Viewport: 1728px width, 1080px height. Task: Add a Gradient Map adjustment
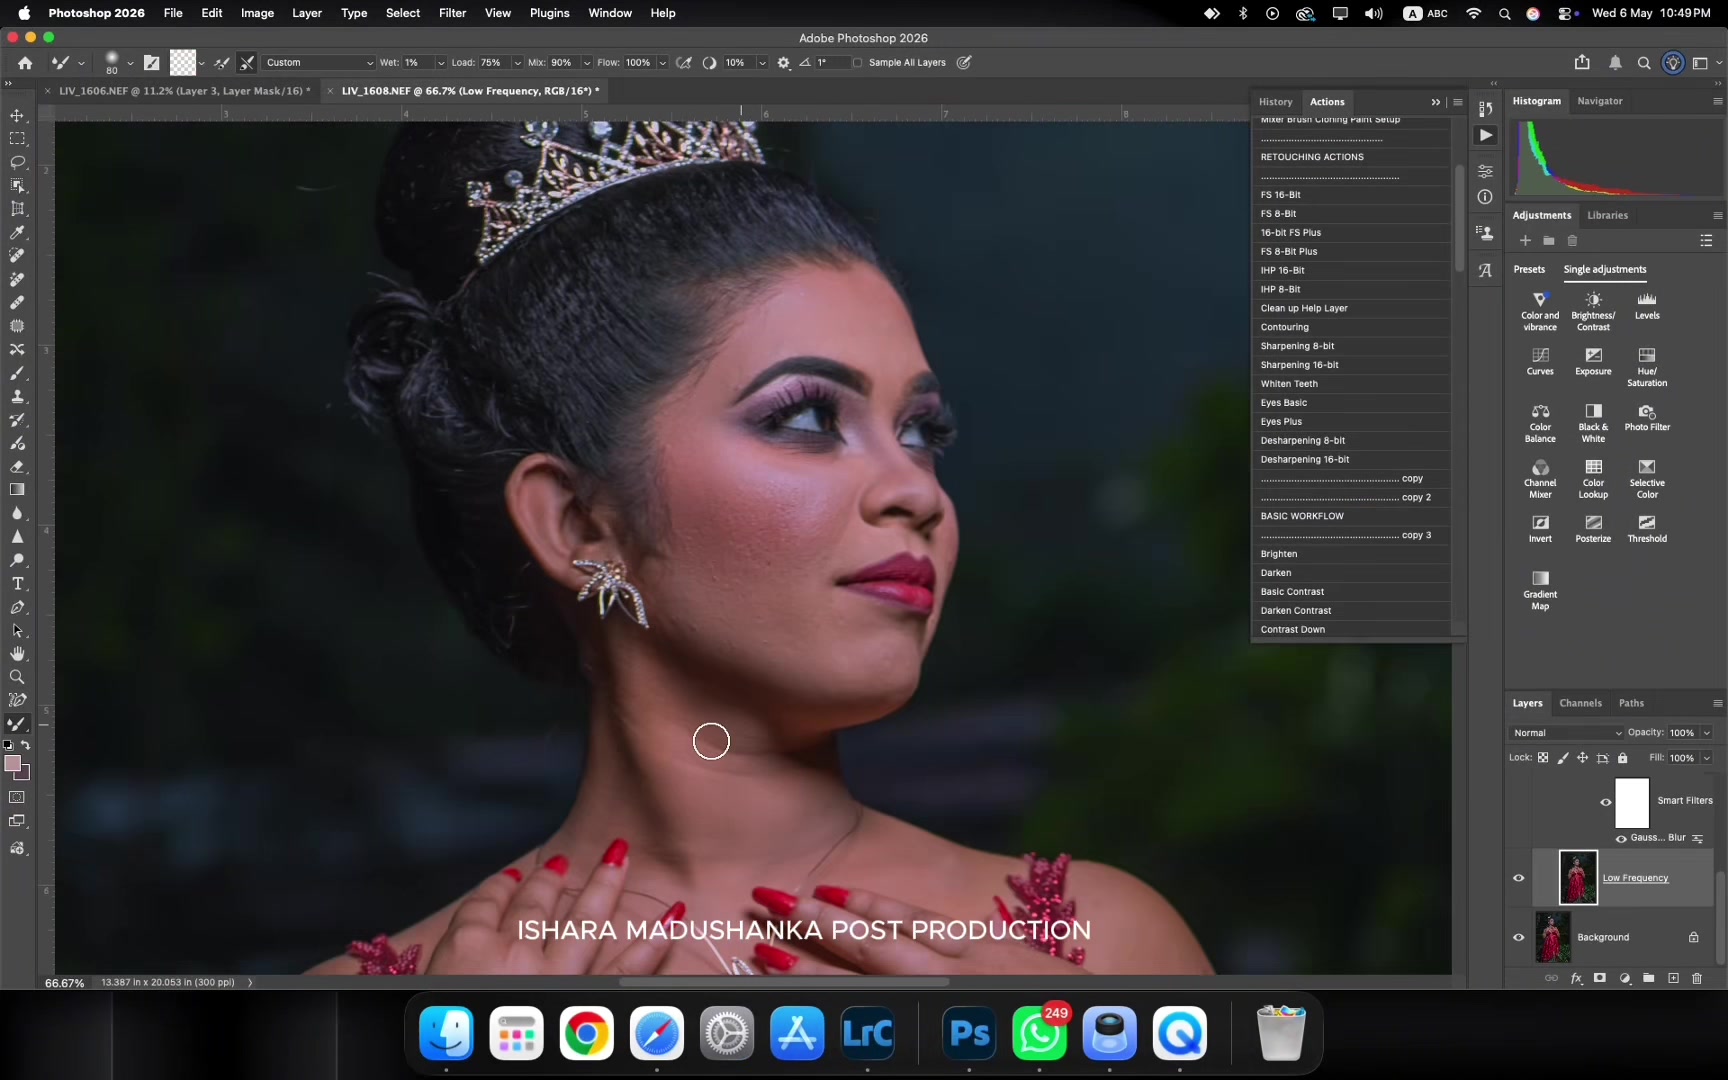pyautogui.click(x=1540, y=590)
